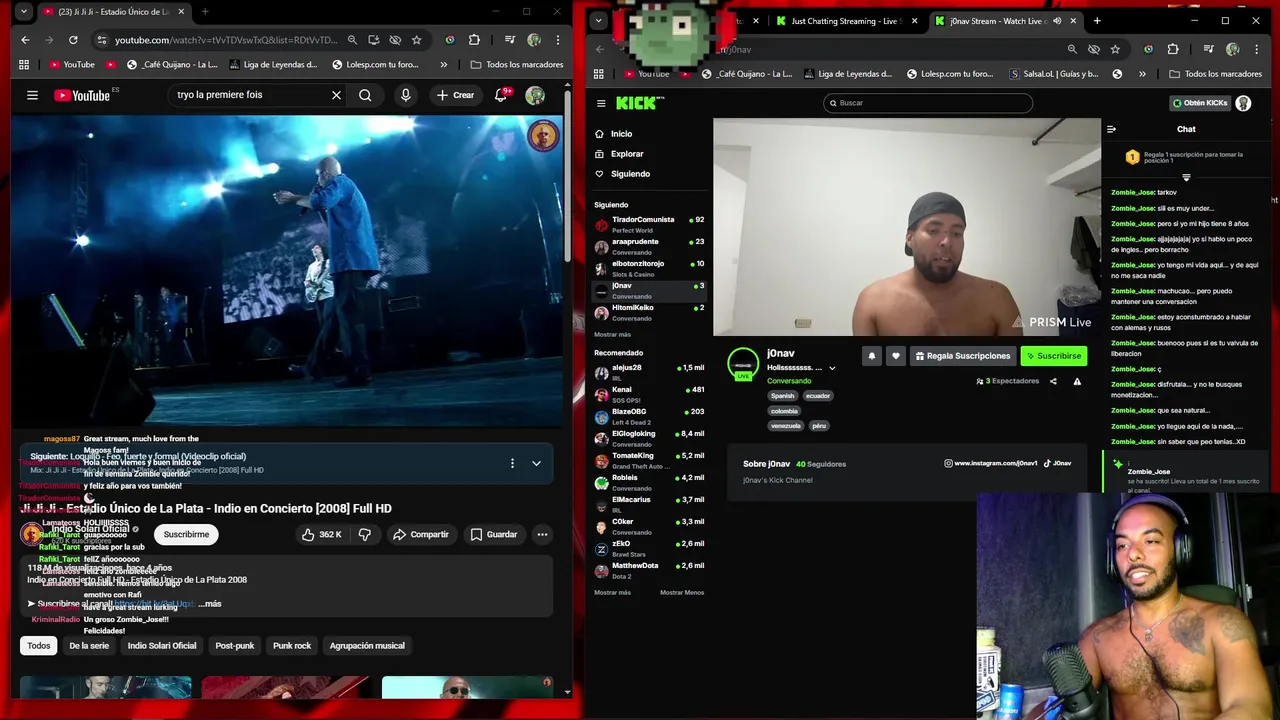Go back in the YouTube browser window
Screen dimensions: 1280x720
coord(25,40)
